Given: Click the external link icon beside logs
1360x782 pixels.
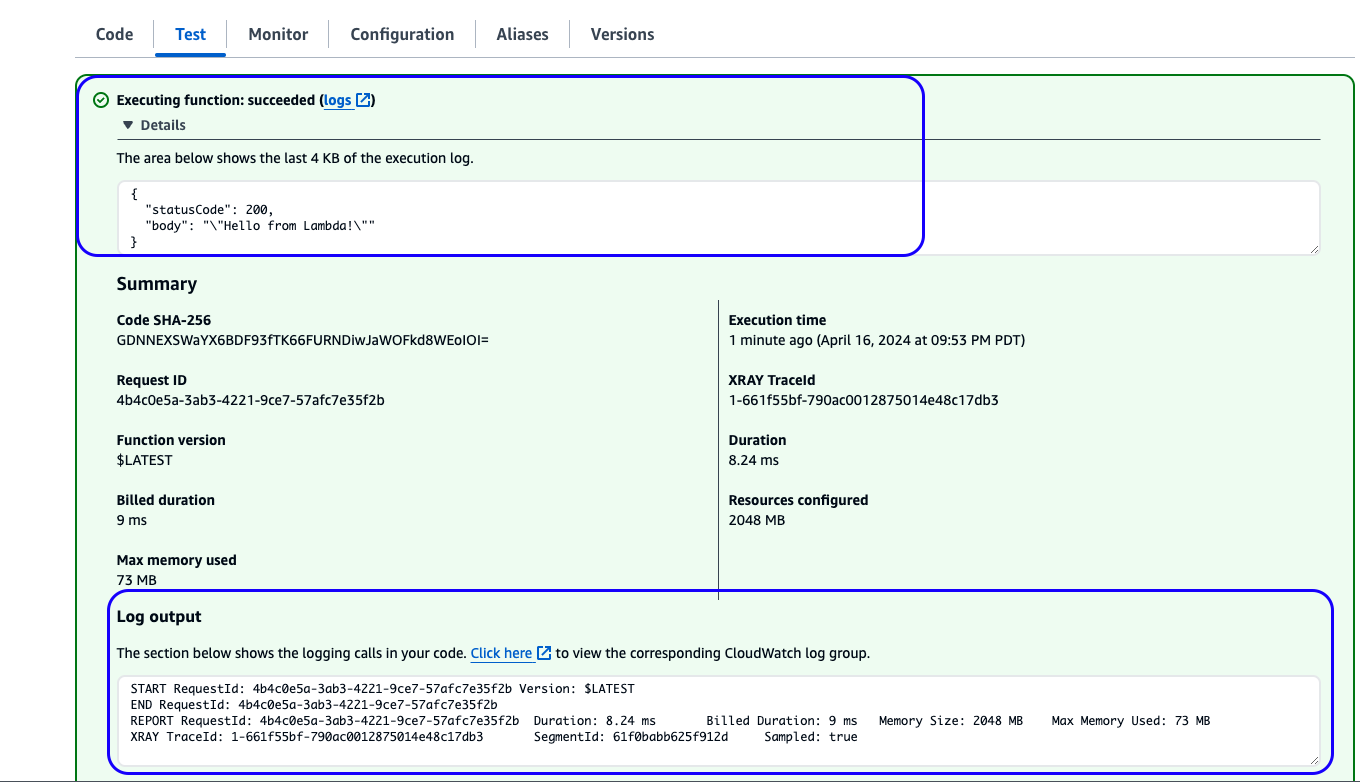Looking at the screenshot, I should (364, 100).
